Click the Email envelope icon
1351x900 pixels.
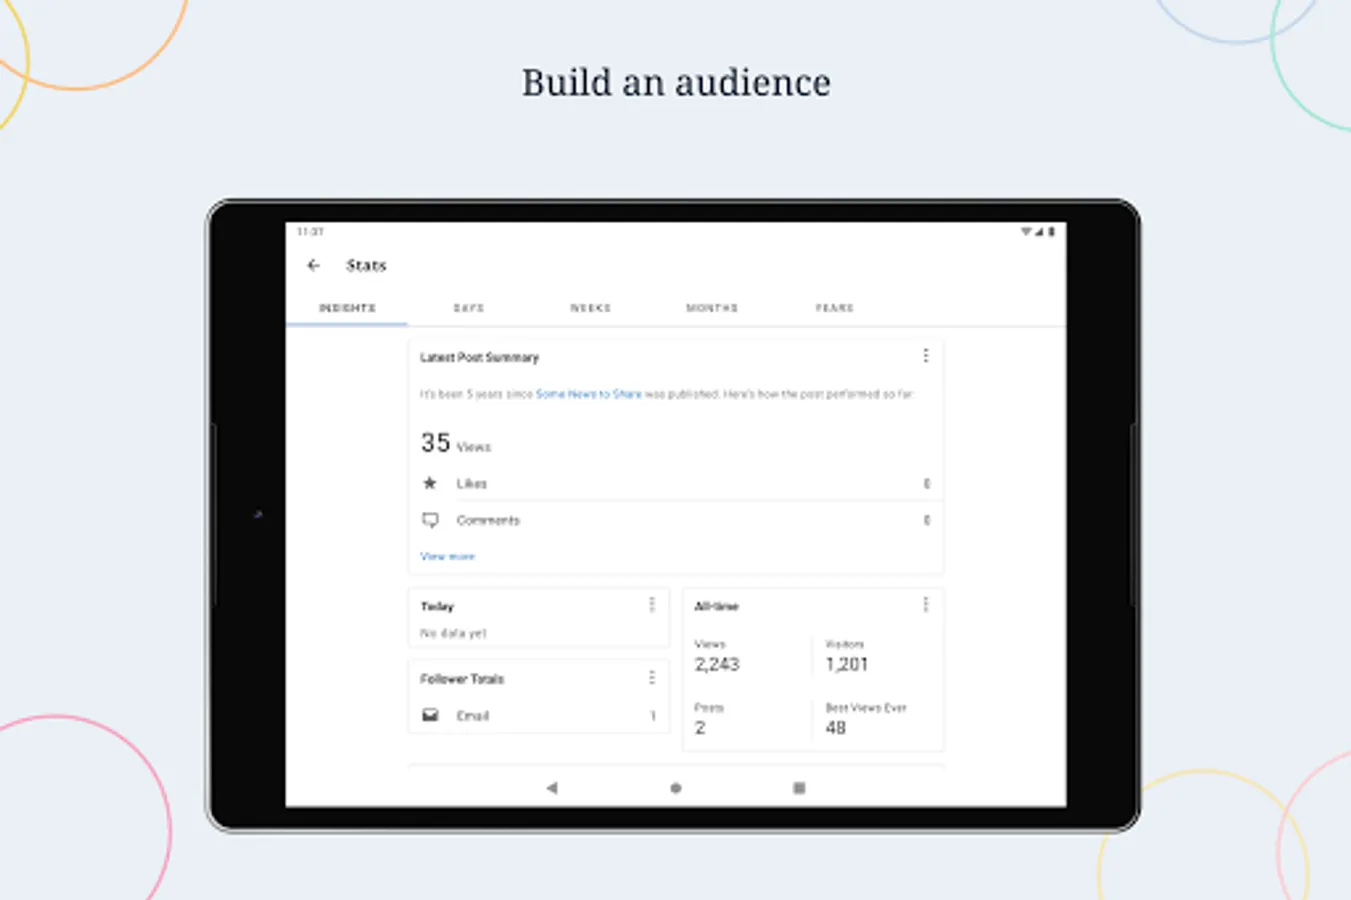430,715
